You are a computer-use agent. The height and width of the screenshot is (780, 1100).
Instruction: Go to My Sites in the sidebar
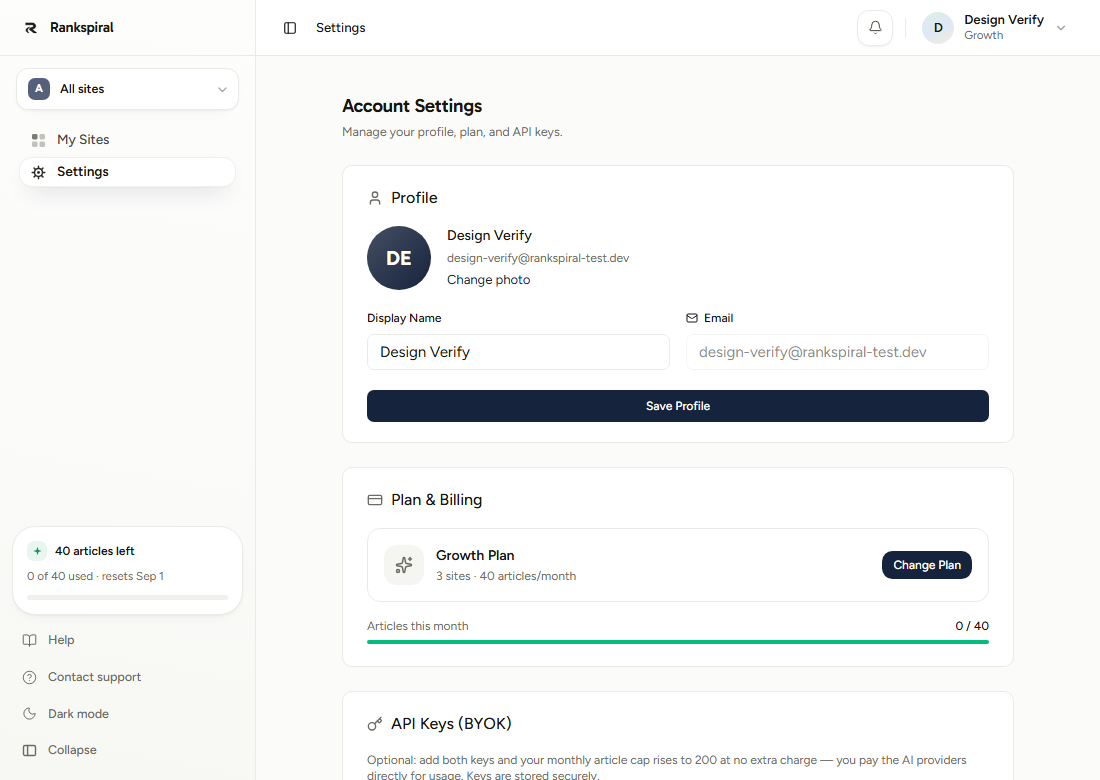click(x=127, y=140)
